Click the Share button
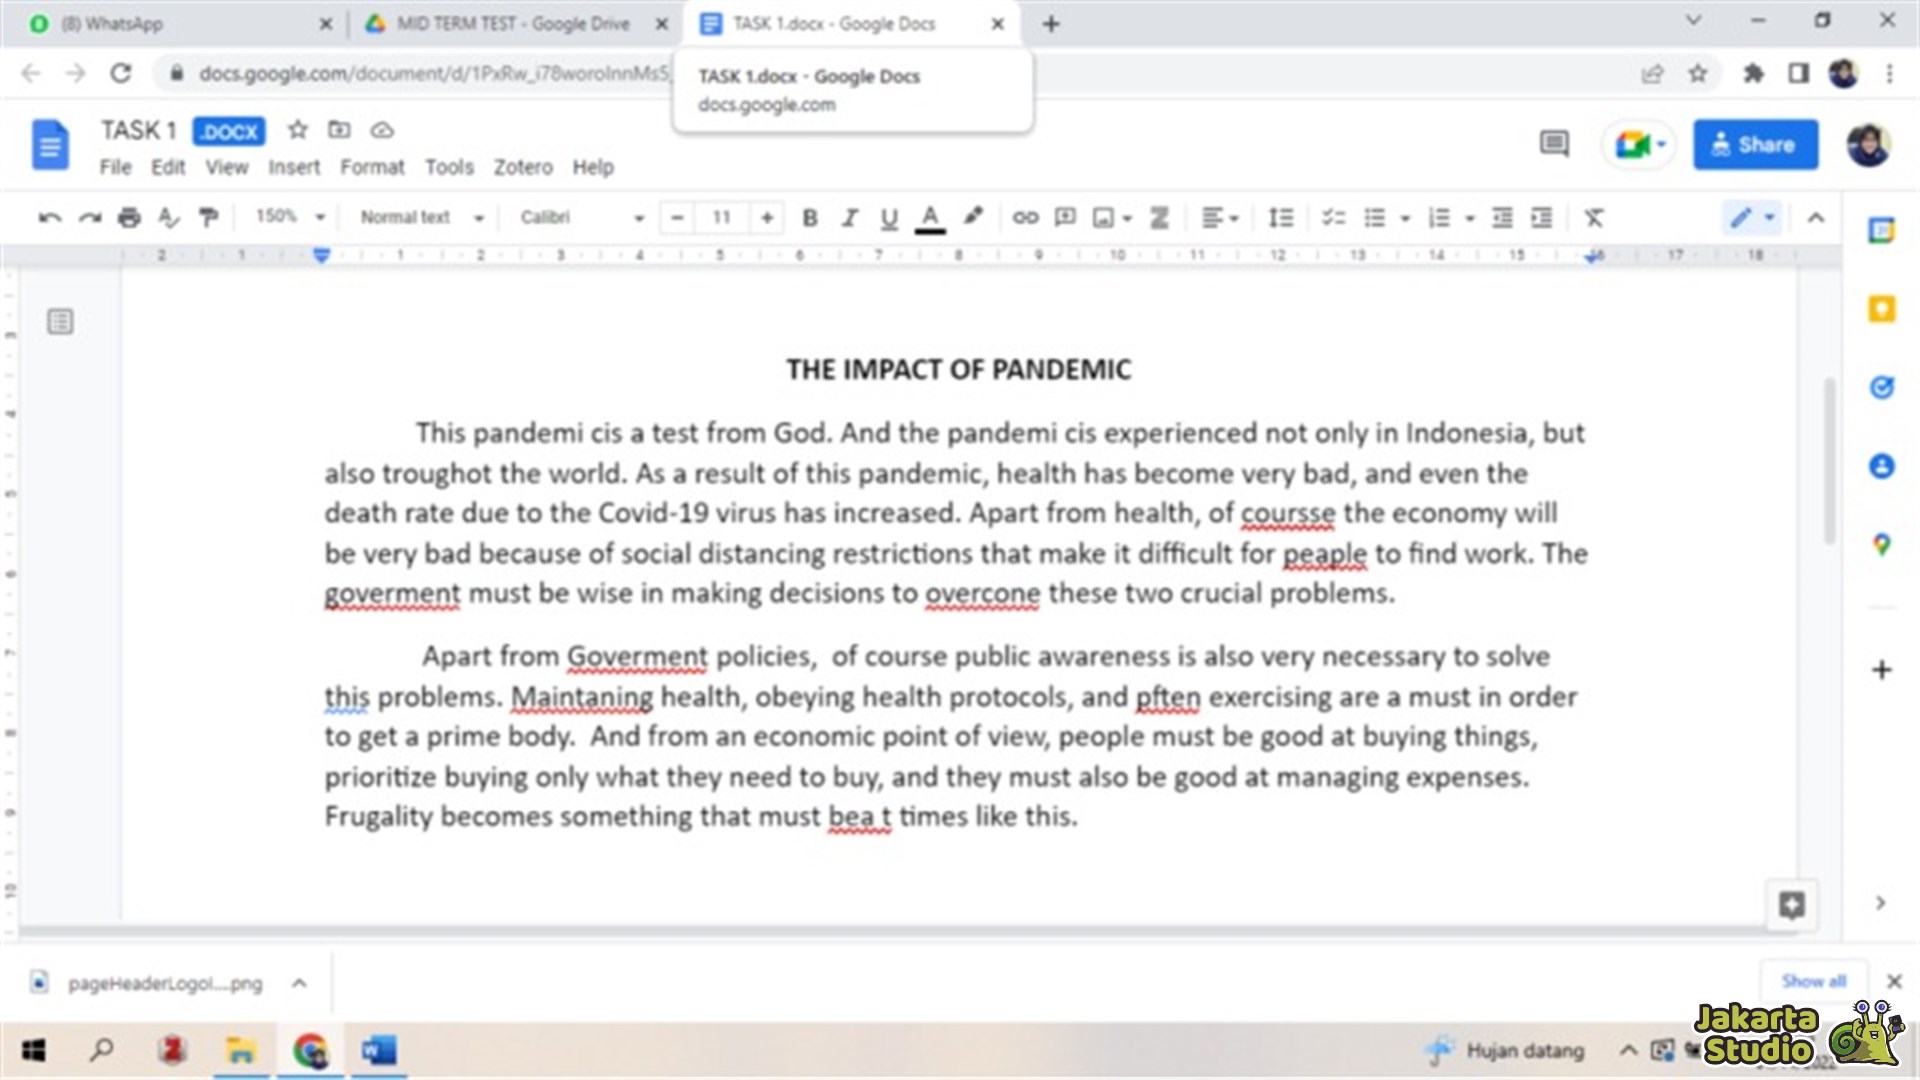The image size is (1920, 1080). coord(1756,144)
